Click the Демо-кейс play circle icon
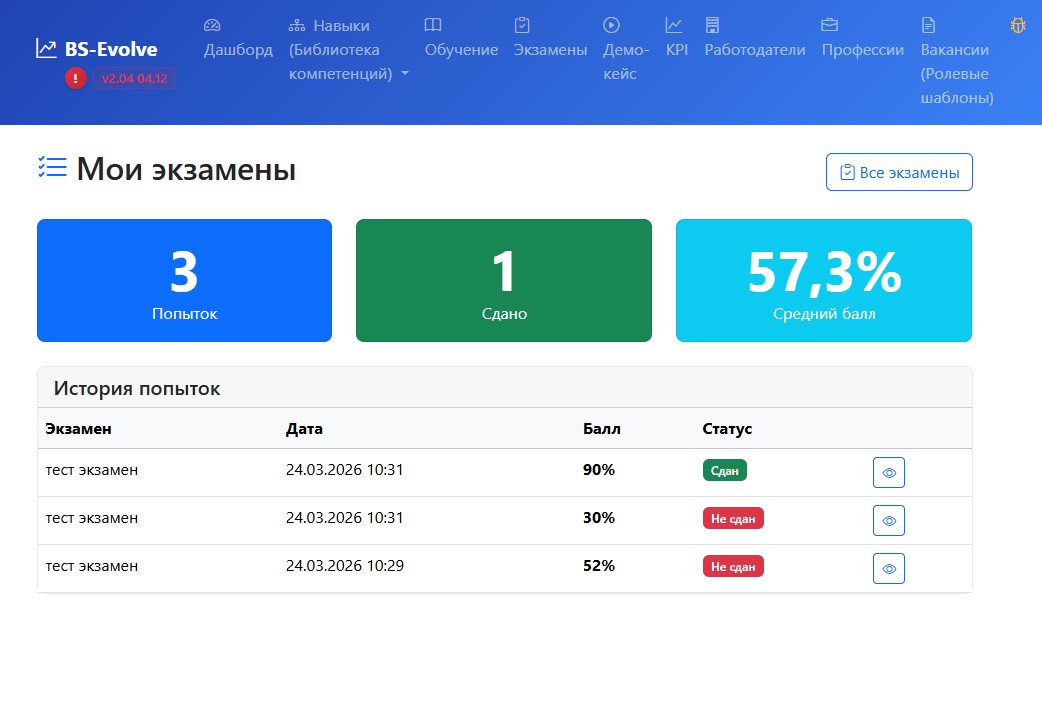Screen dimensions: 1042x703 coord(611,25)
